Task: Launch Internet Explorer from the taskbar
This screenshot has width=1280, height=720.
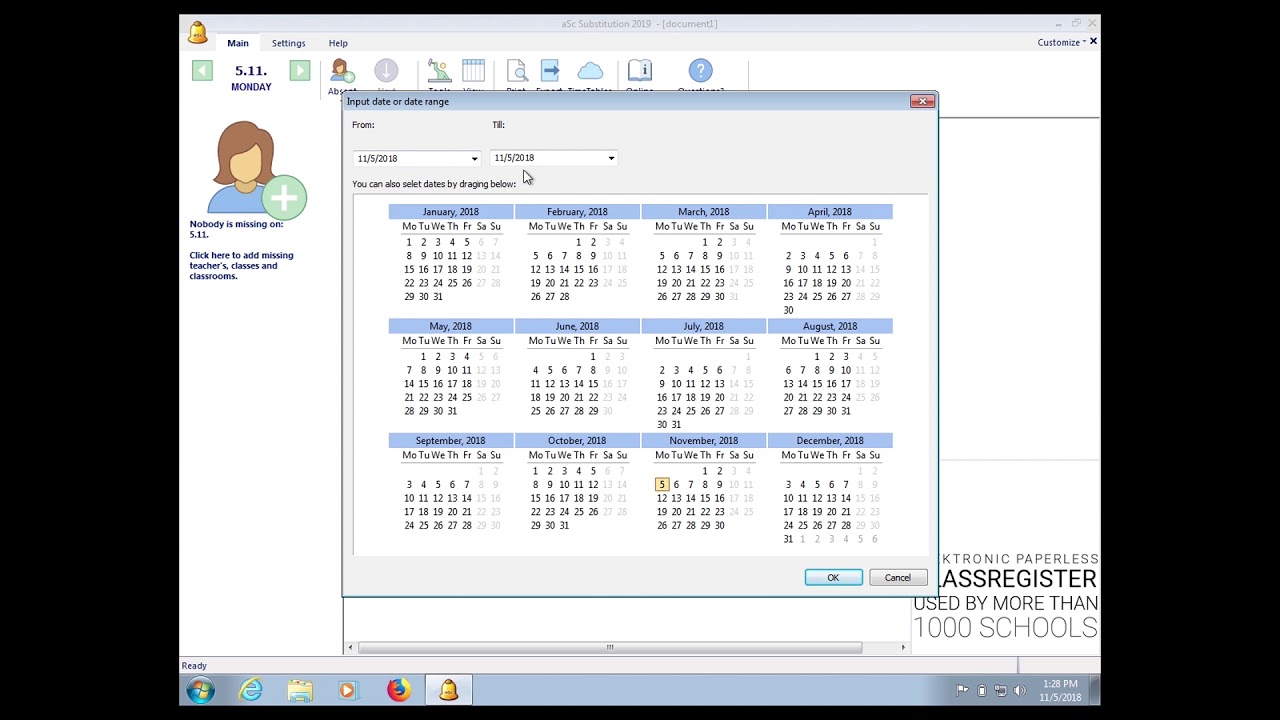Action: (251, 690)
